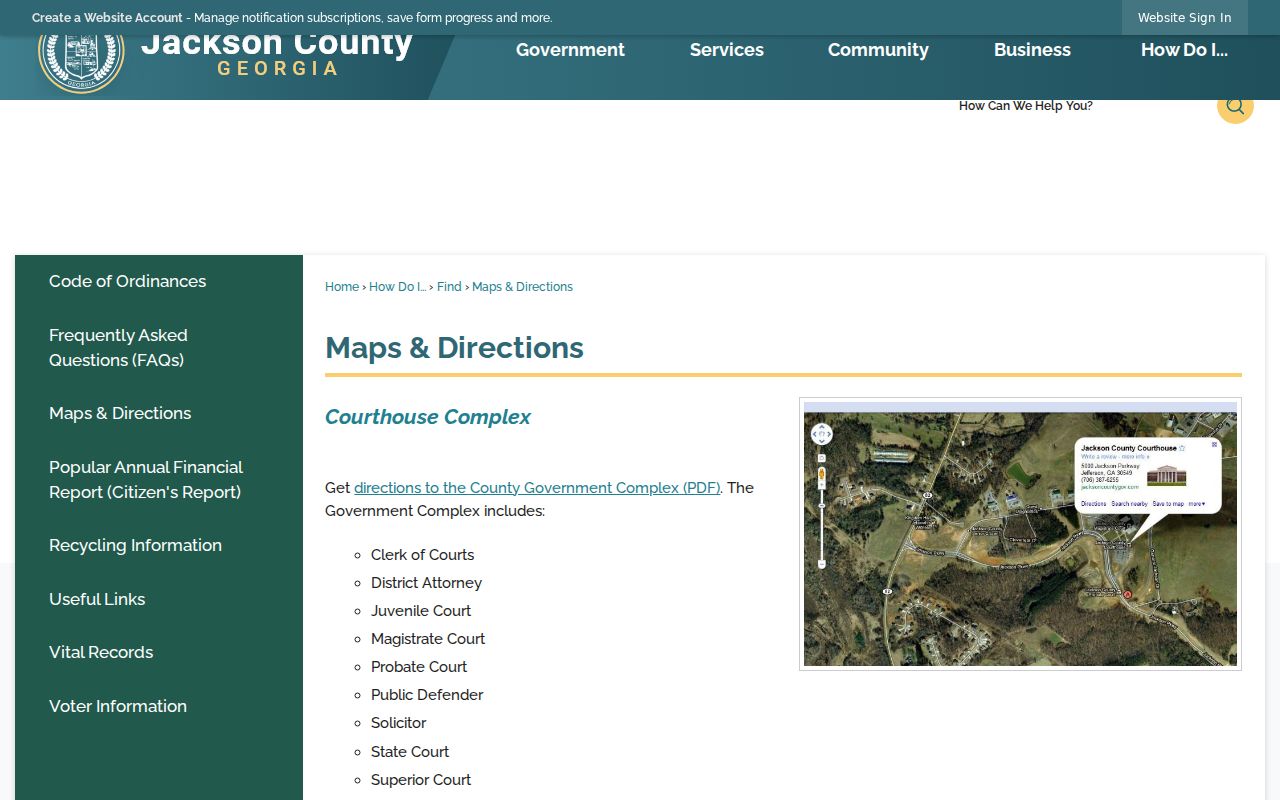Click the Courthouse Complex heading
The width and height of the screenshot is (1280, 800).
pos(428,417)
